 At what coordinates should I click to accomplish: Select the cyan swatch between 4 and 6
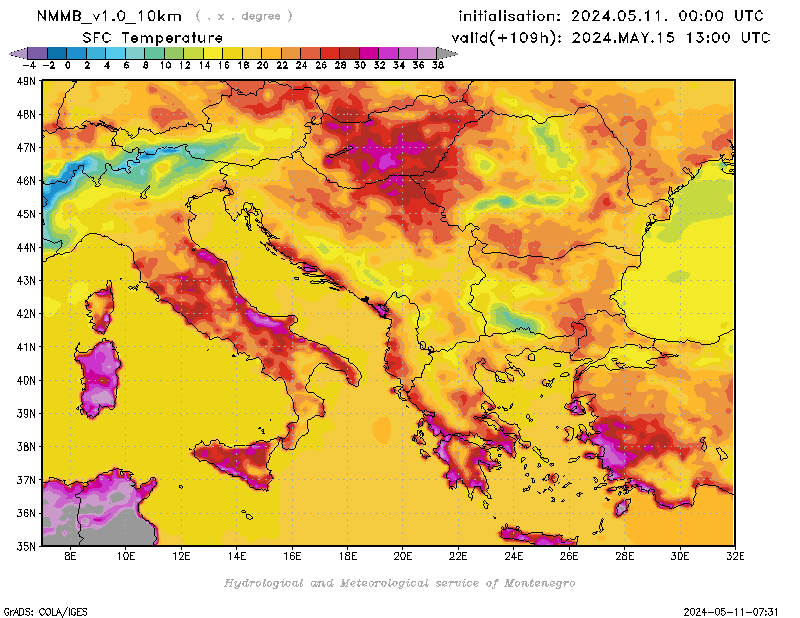[115, 52]
